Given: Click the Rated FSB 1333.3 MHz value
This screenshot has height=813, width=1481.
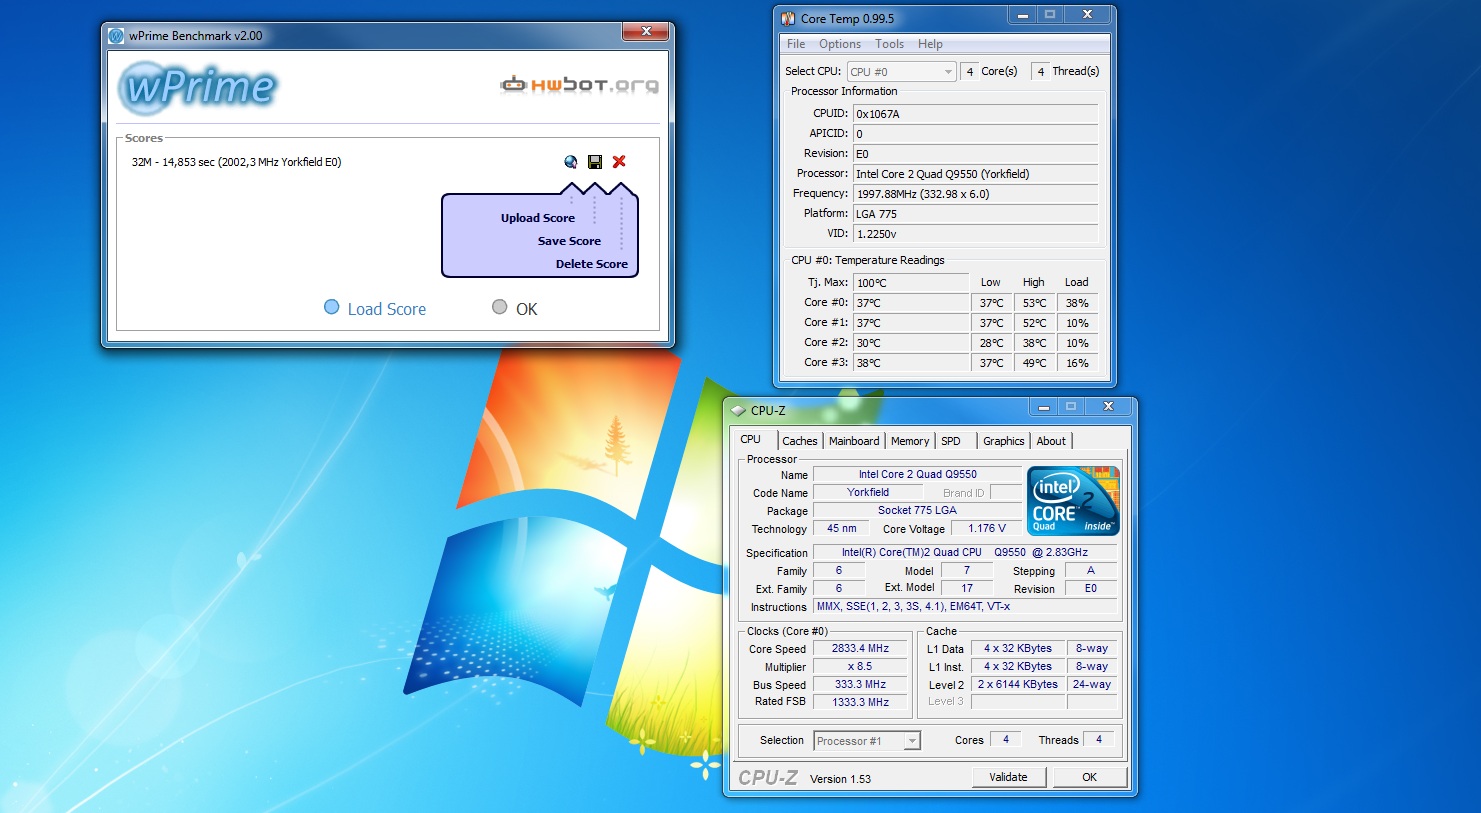Looking at the screenshot, I should 860,702.
